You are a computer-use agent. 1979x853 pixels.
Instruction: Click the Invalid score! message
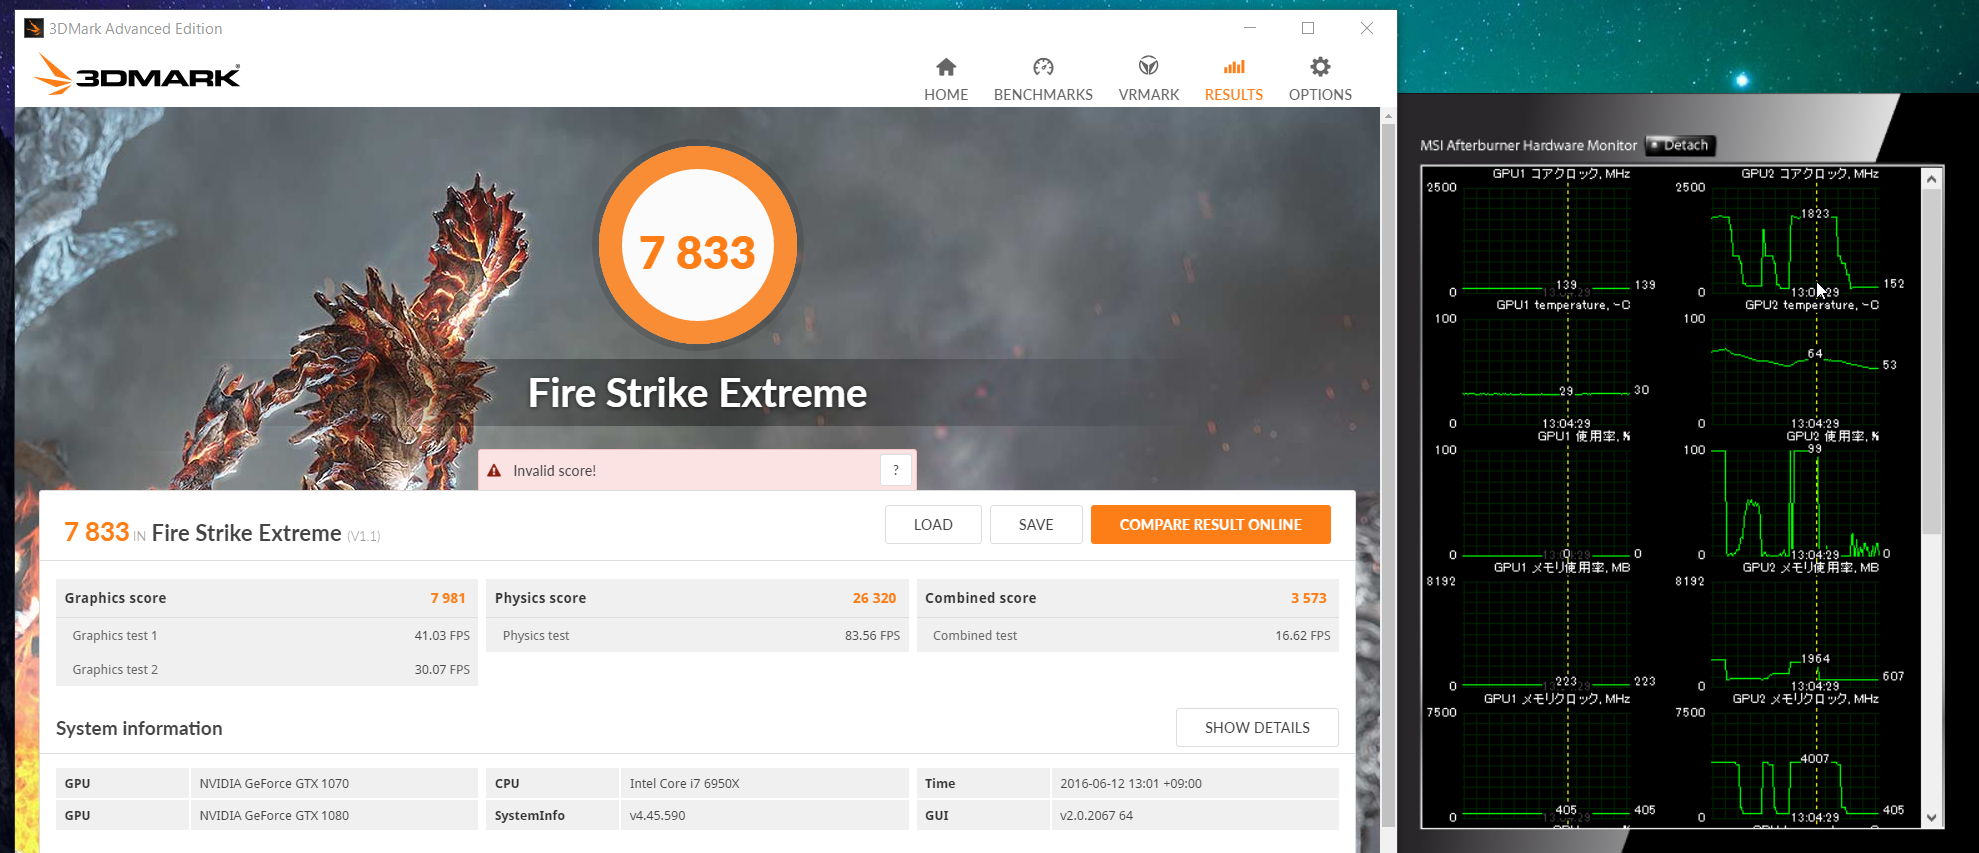coord(554,471)
